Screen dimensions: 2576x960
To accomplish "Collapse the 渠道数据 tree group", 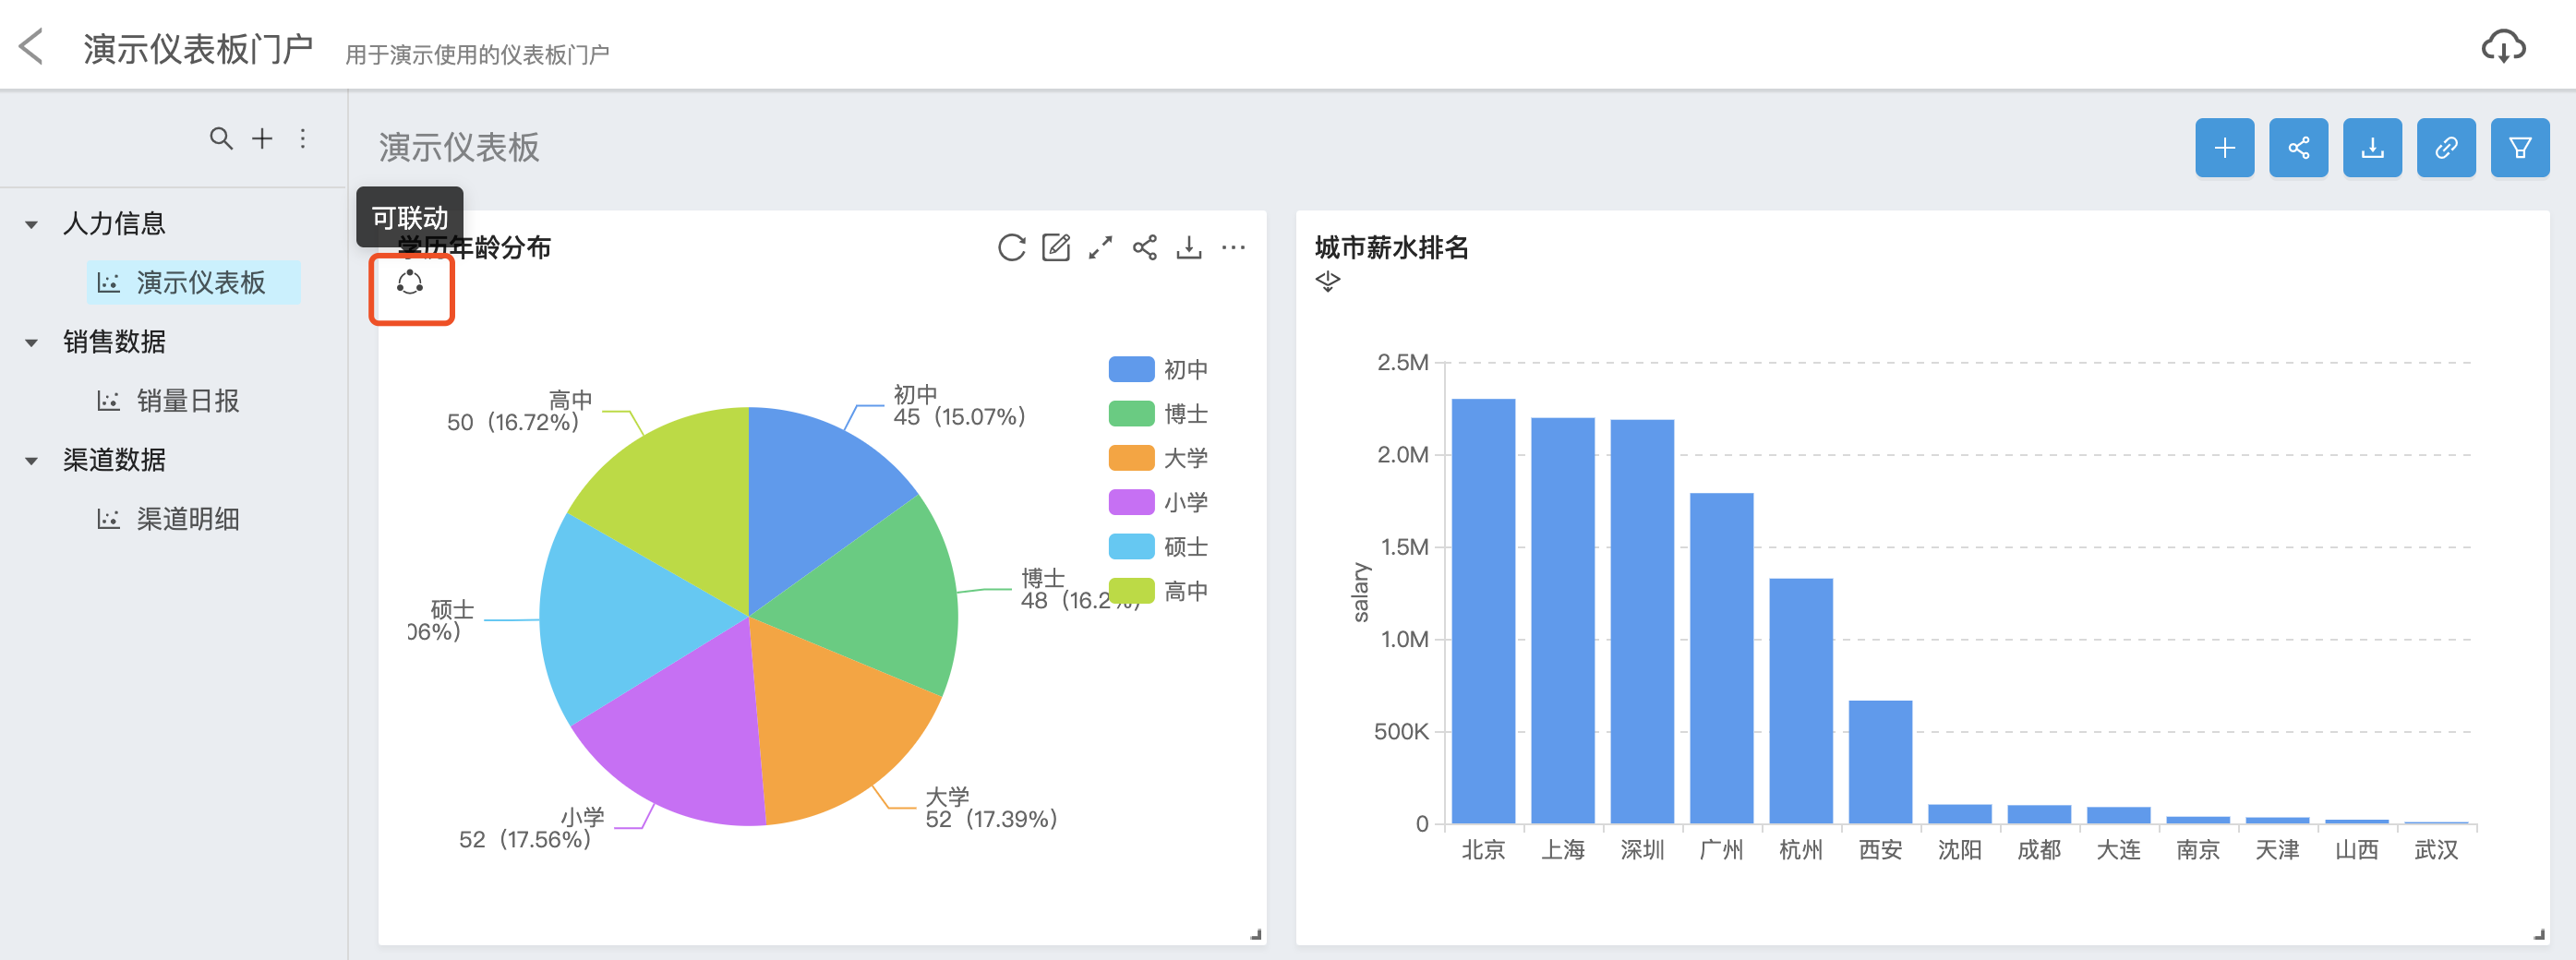I will (x=32, y=461).
